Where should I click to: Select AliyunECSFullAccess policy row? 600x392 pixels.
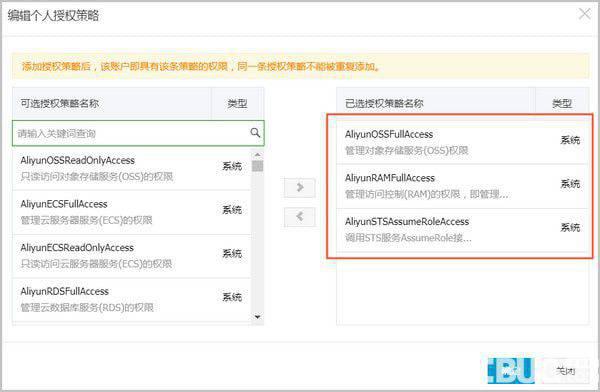[132, 212]
